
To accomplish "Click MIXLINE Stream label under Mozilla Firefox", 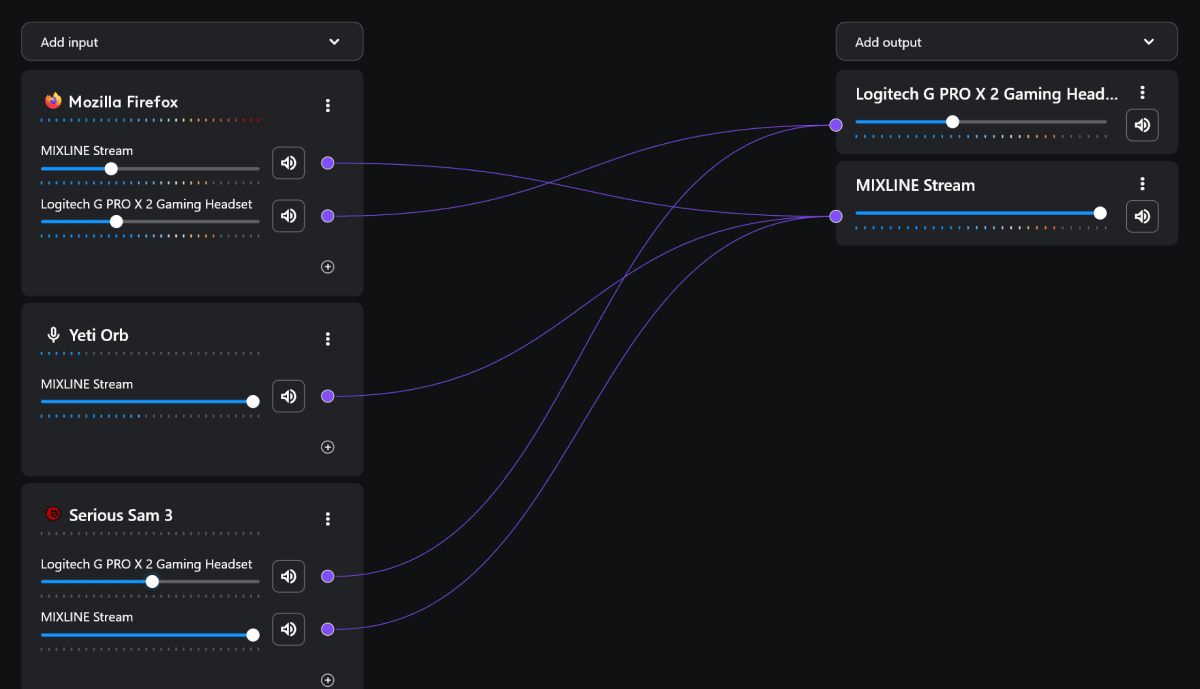I will coord(87,151).
